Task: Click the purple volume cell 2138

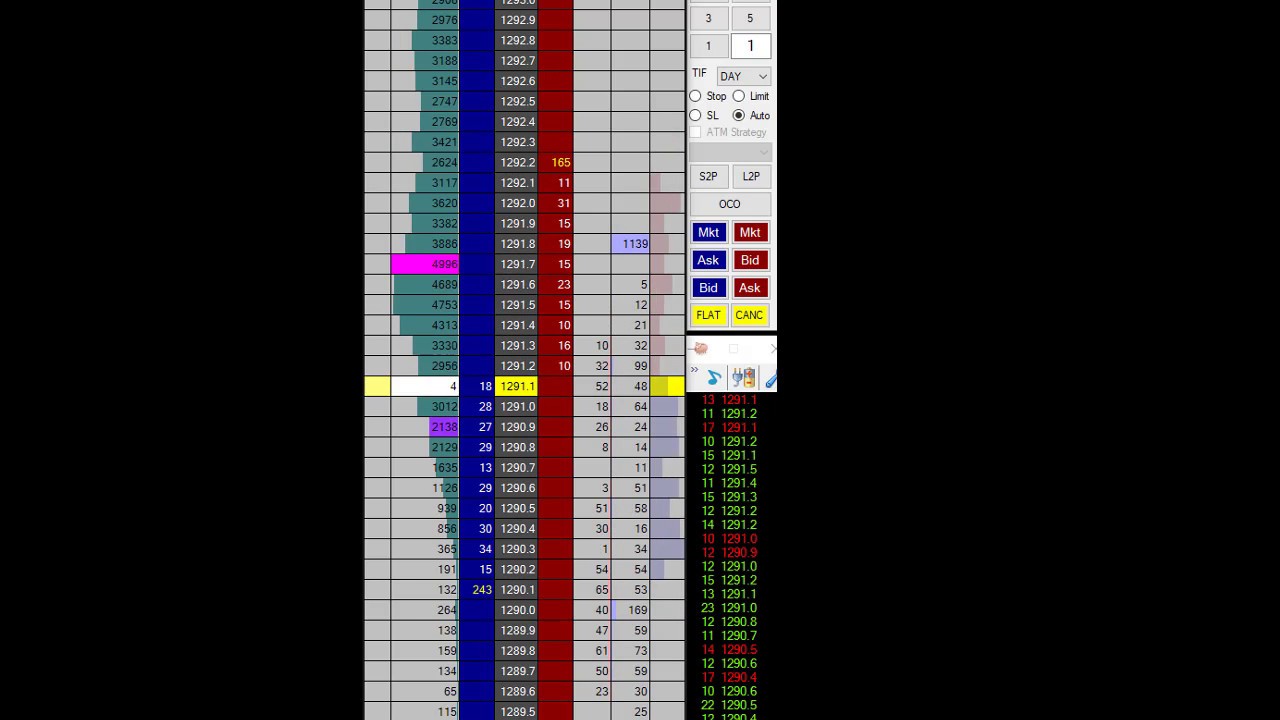Action: pos(444,427)
